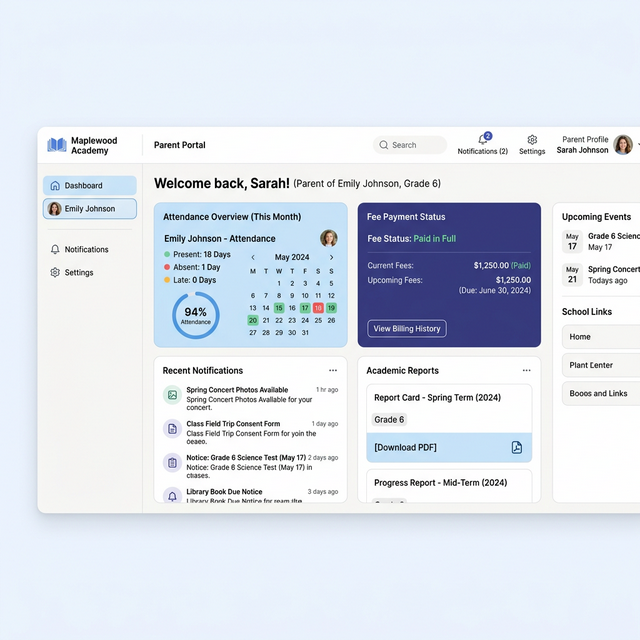Click the Download PDF button
The height and width of the screenshot is (640, 640).
(x=449, y=447)
